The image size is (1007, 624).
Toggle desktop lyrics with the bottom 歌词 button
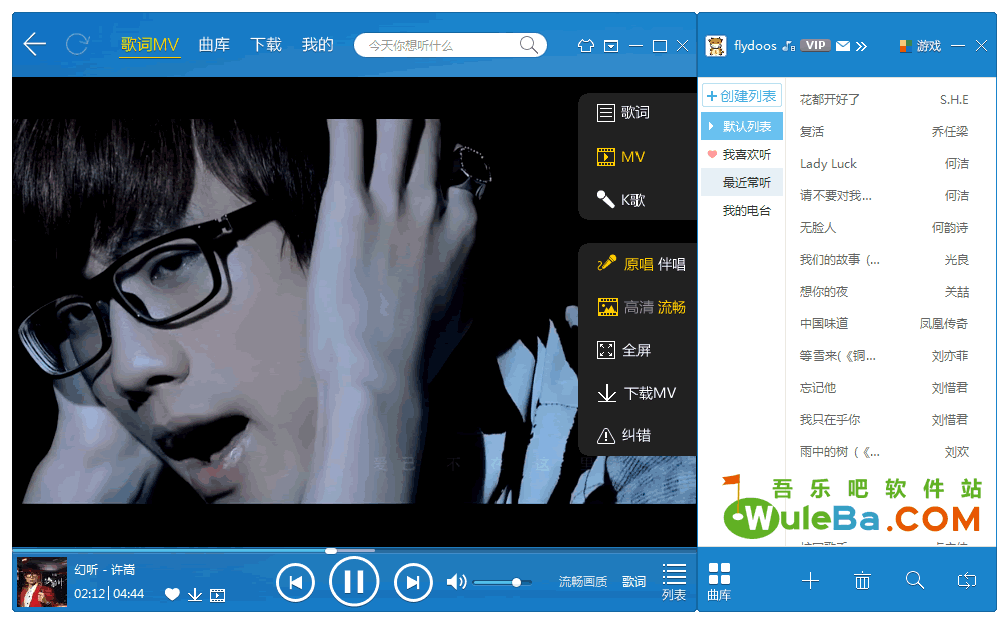pyautogui.click(x=634, y=582)
